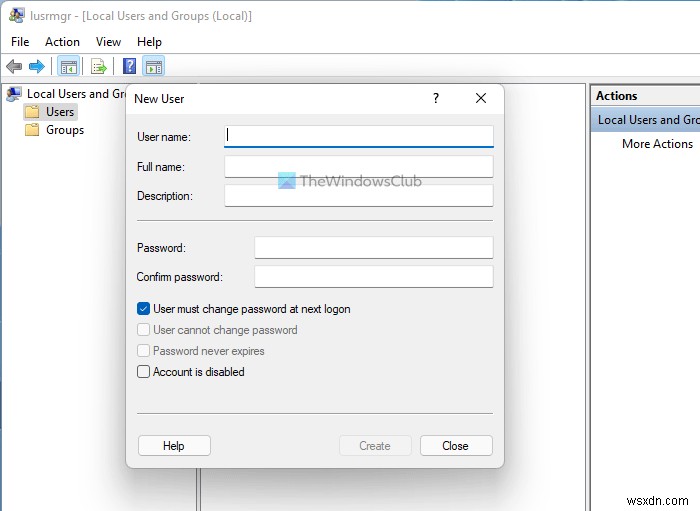Uncheck User must change password at next logon

click(x=143, y=309)
